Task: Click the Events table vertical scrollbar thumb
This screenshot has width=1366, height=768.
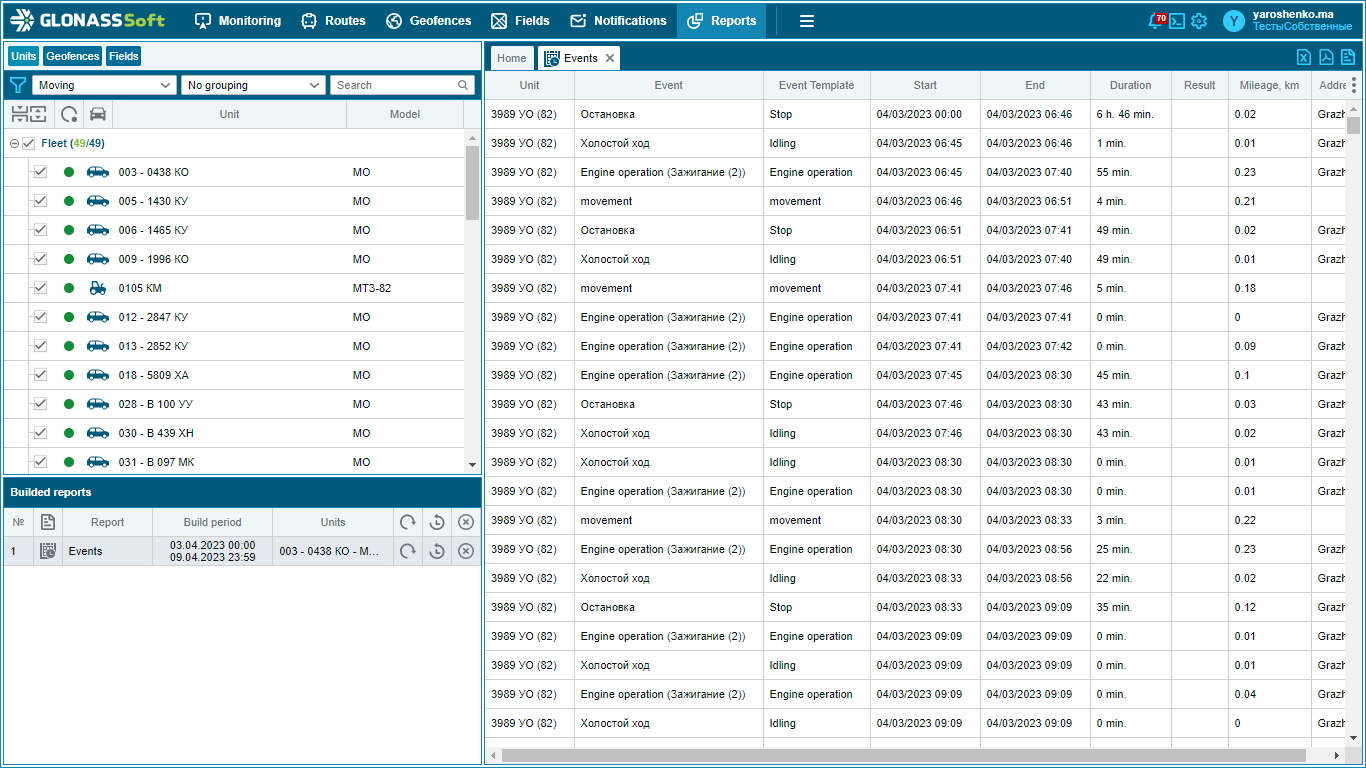Action: [1354, 125]
